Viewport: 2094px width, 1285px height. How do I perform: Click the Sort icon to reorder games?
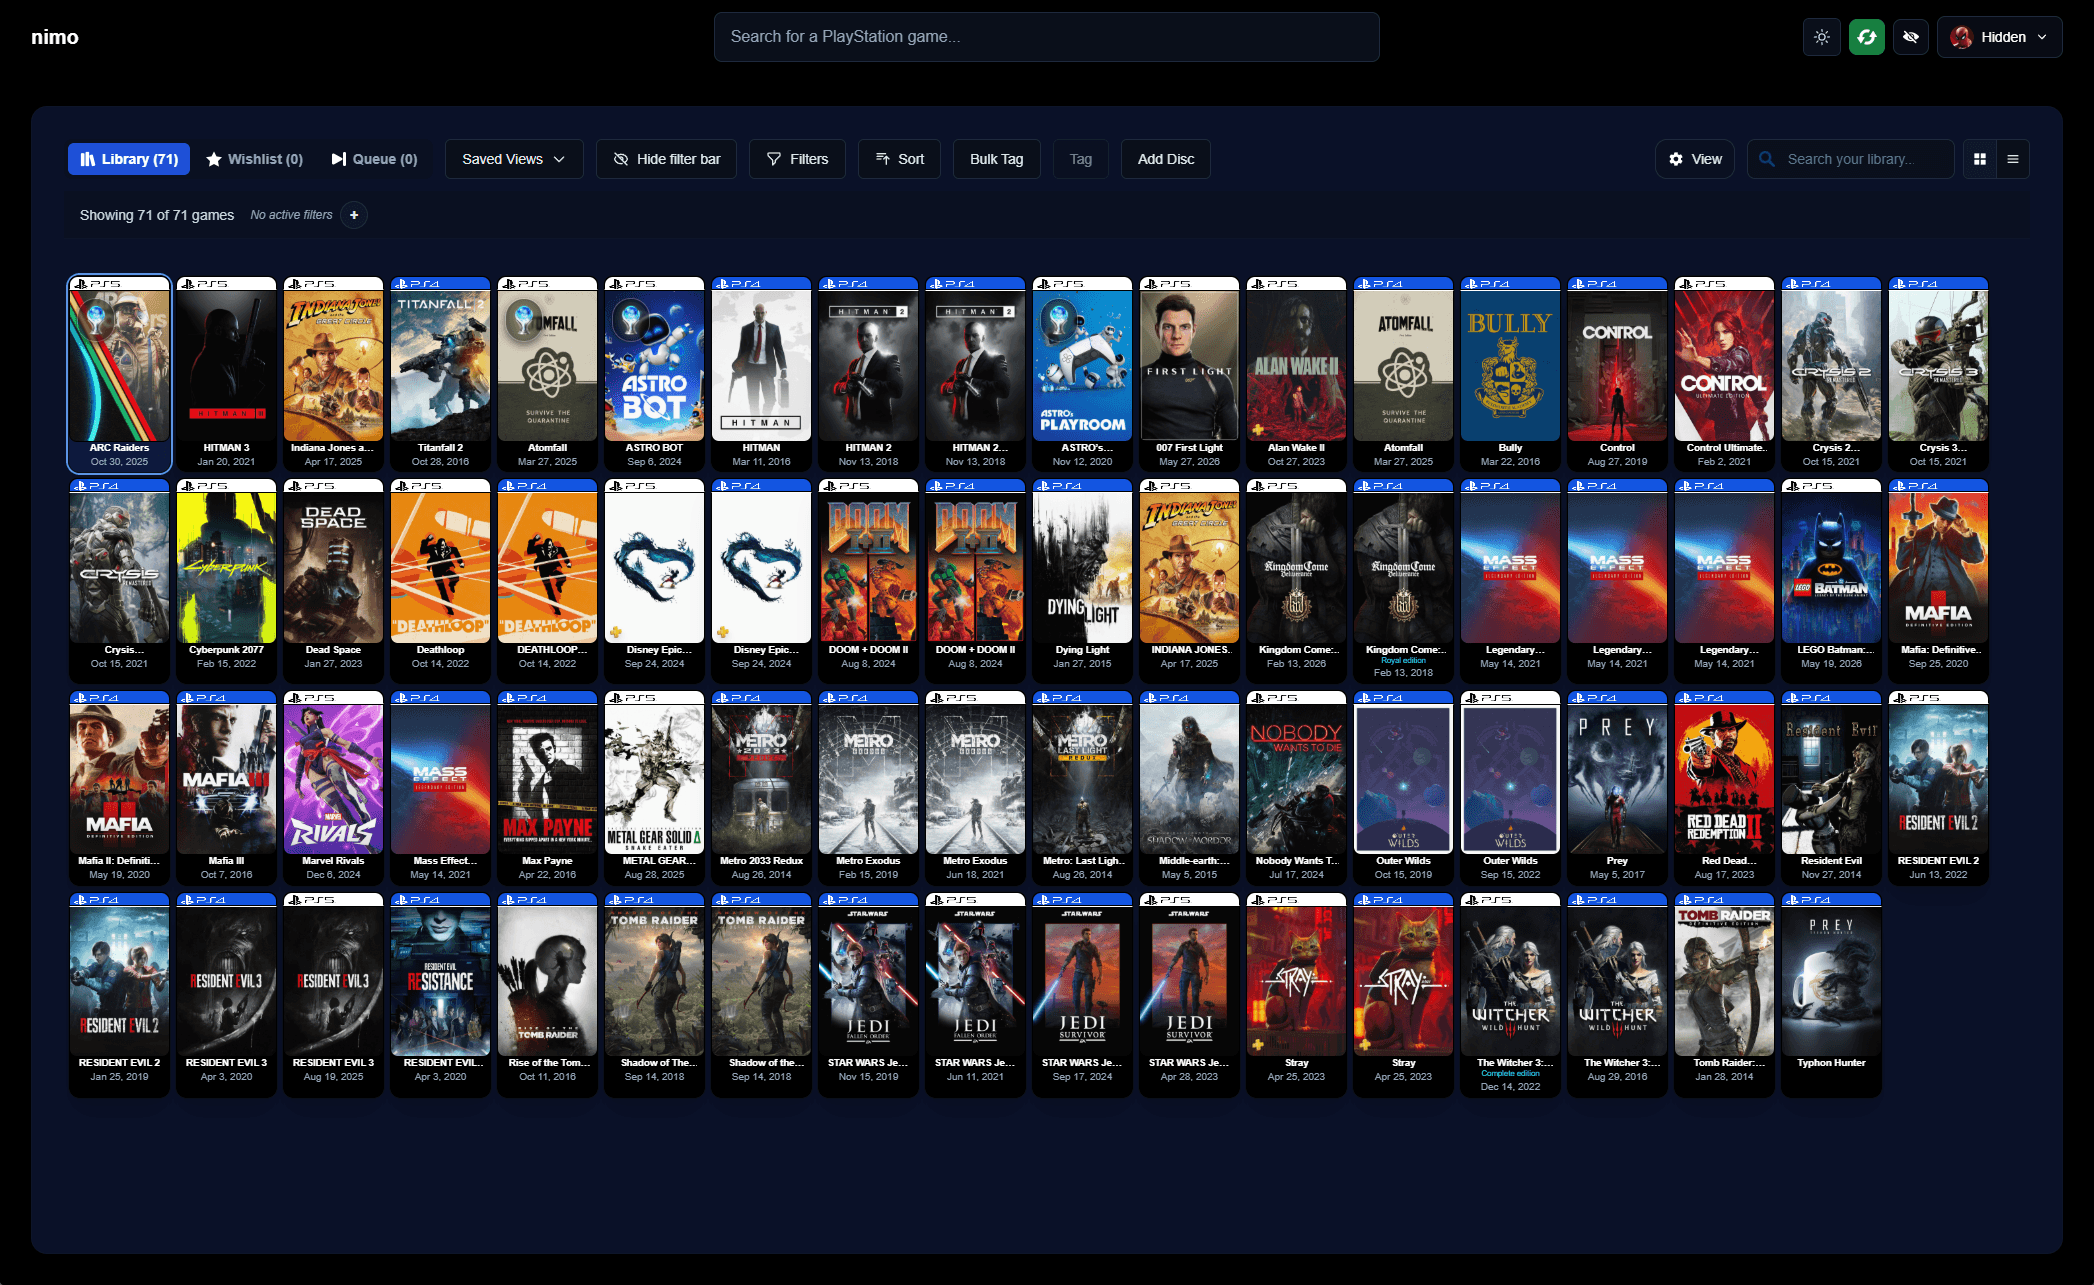click(x=883, y=158)
